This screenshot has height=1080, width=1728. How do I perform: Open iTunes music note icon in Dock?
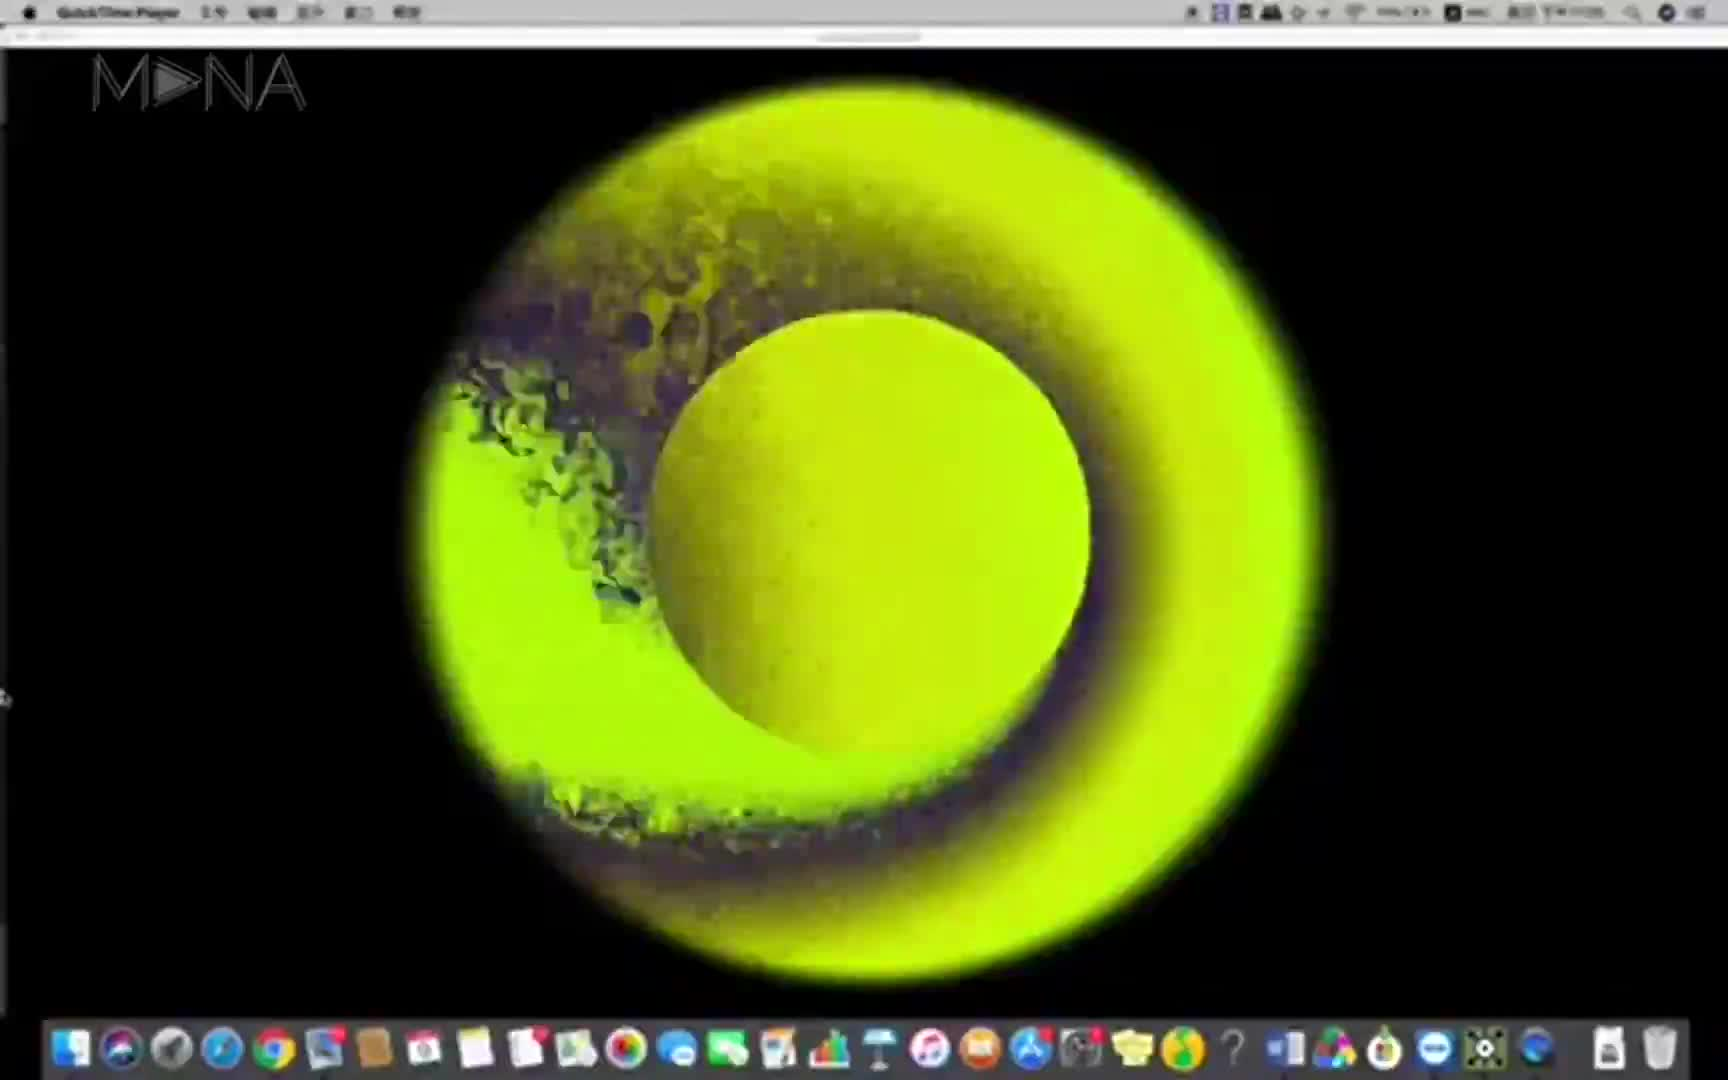[930, 1049]
